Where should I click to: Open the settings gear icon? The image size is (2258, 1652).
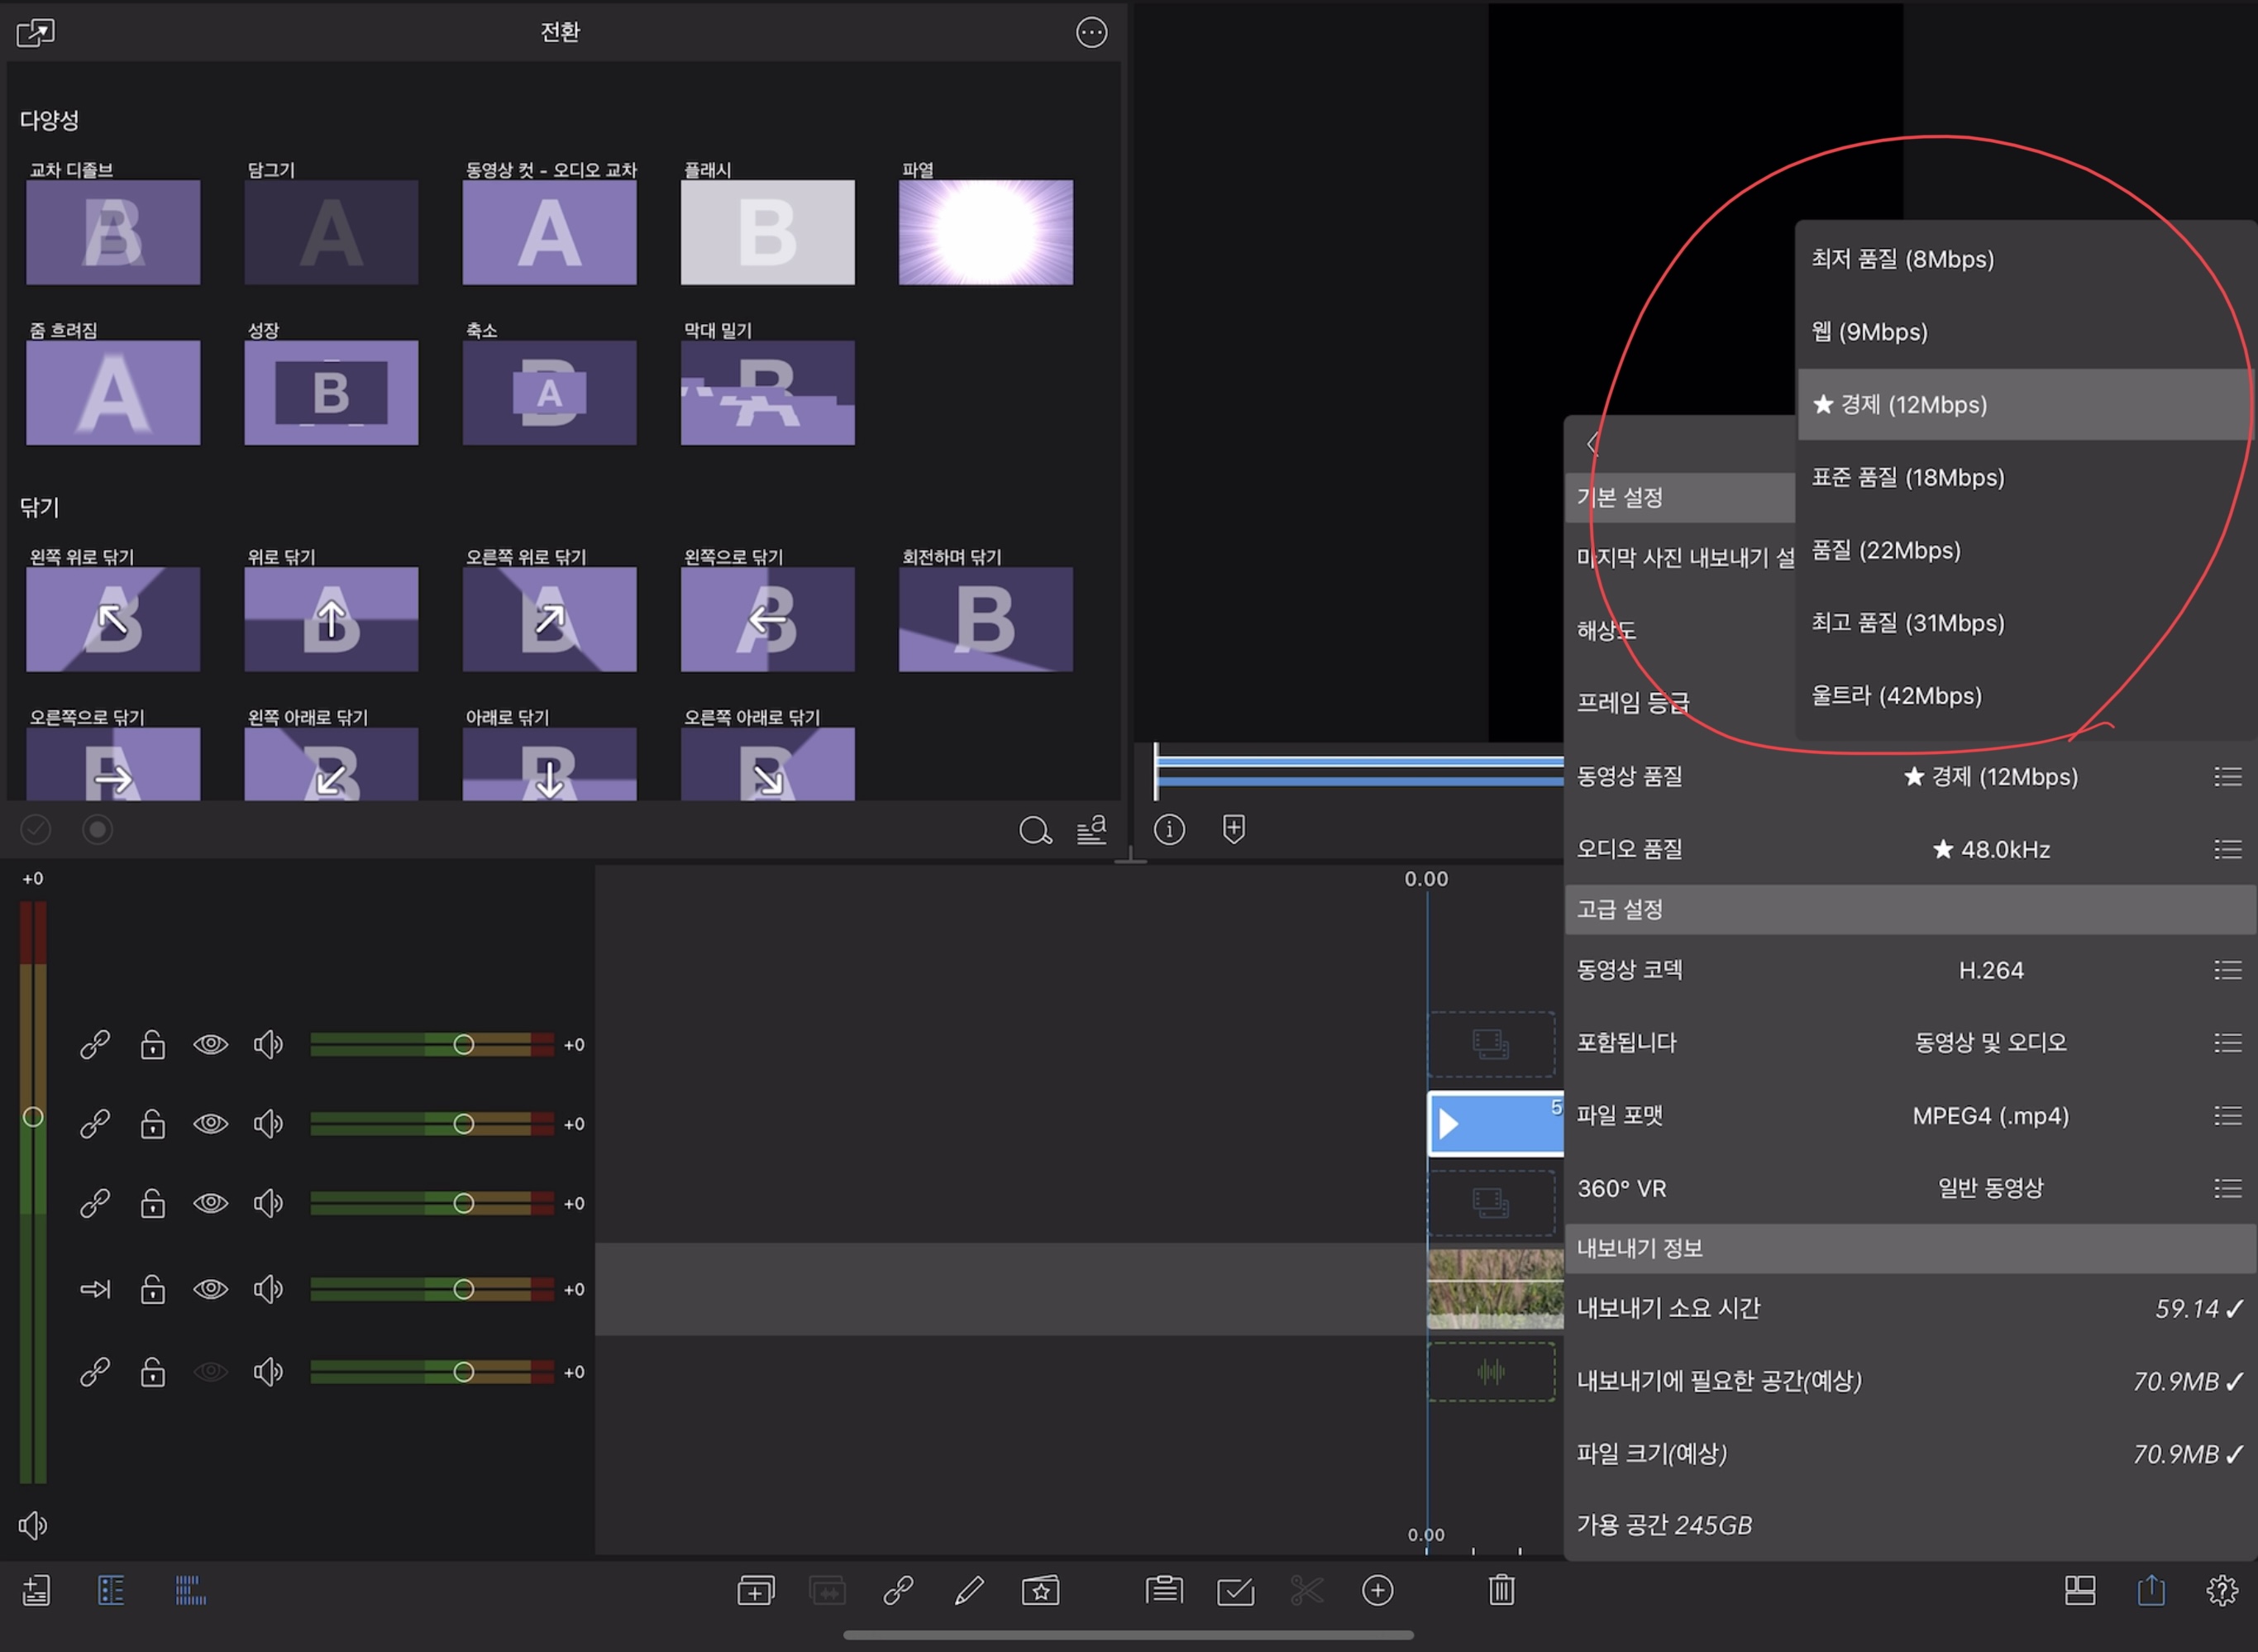[x=2221, y=1590]
